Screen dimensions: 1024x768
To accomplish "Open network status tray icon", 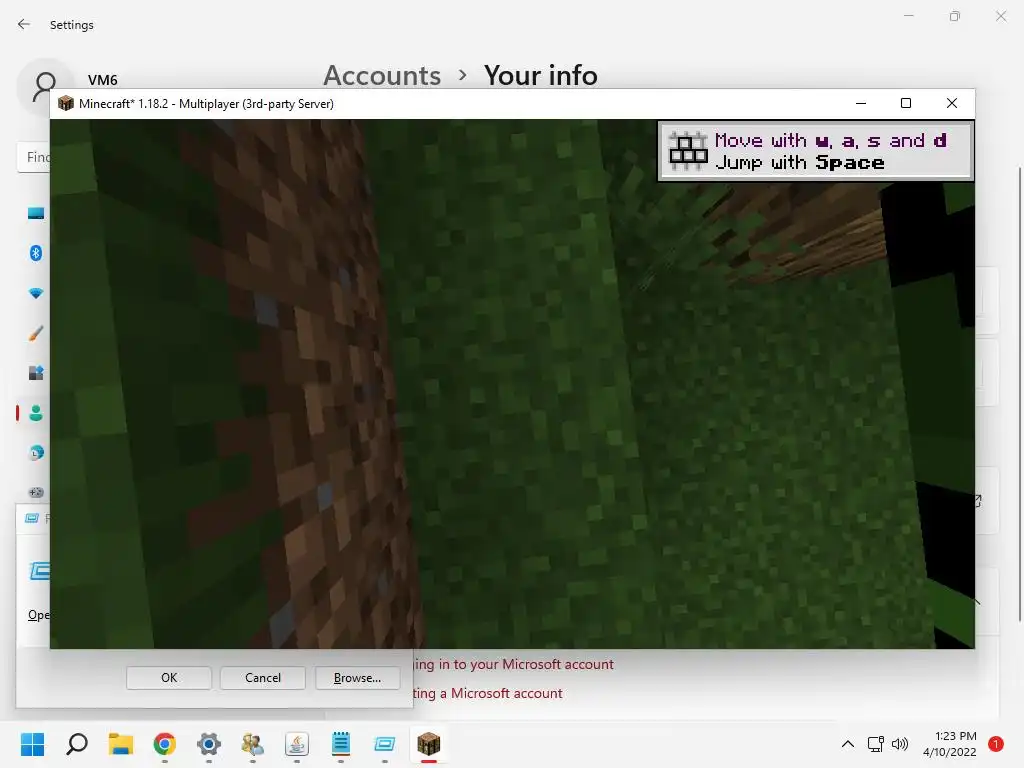I will pyautogui.click(x=876, y=744).
